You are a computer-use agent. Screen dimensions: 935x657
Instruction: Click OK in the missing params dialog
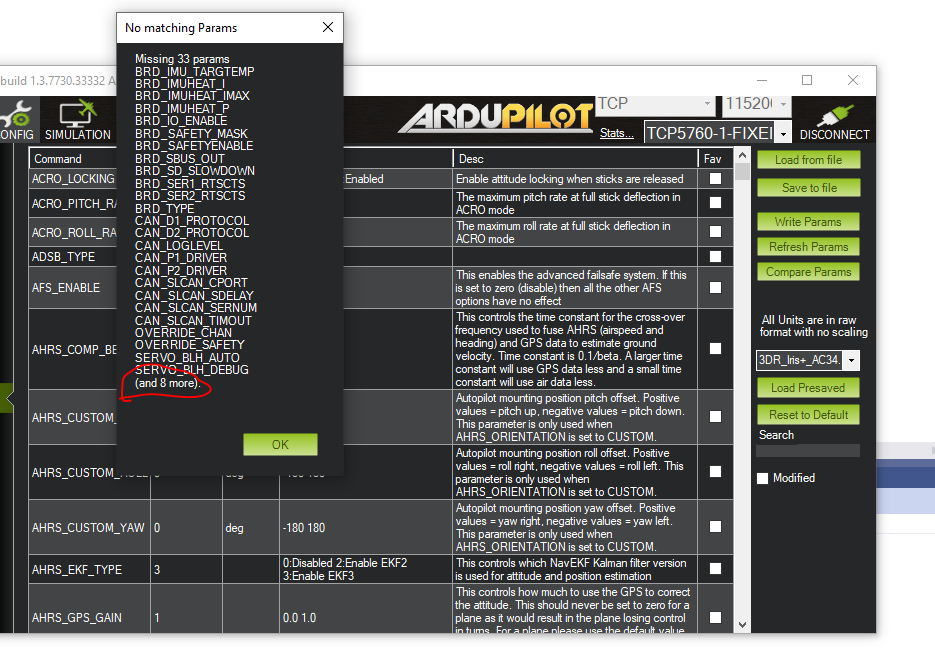[x=280, y=445]
